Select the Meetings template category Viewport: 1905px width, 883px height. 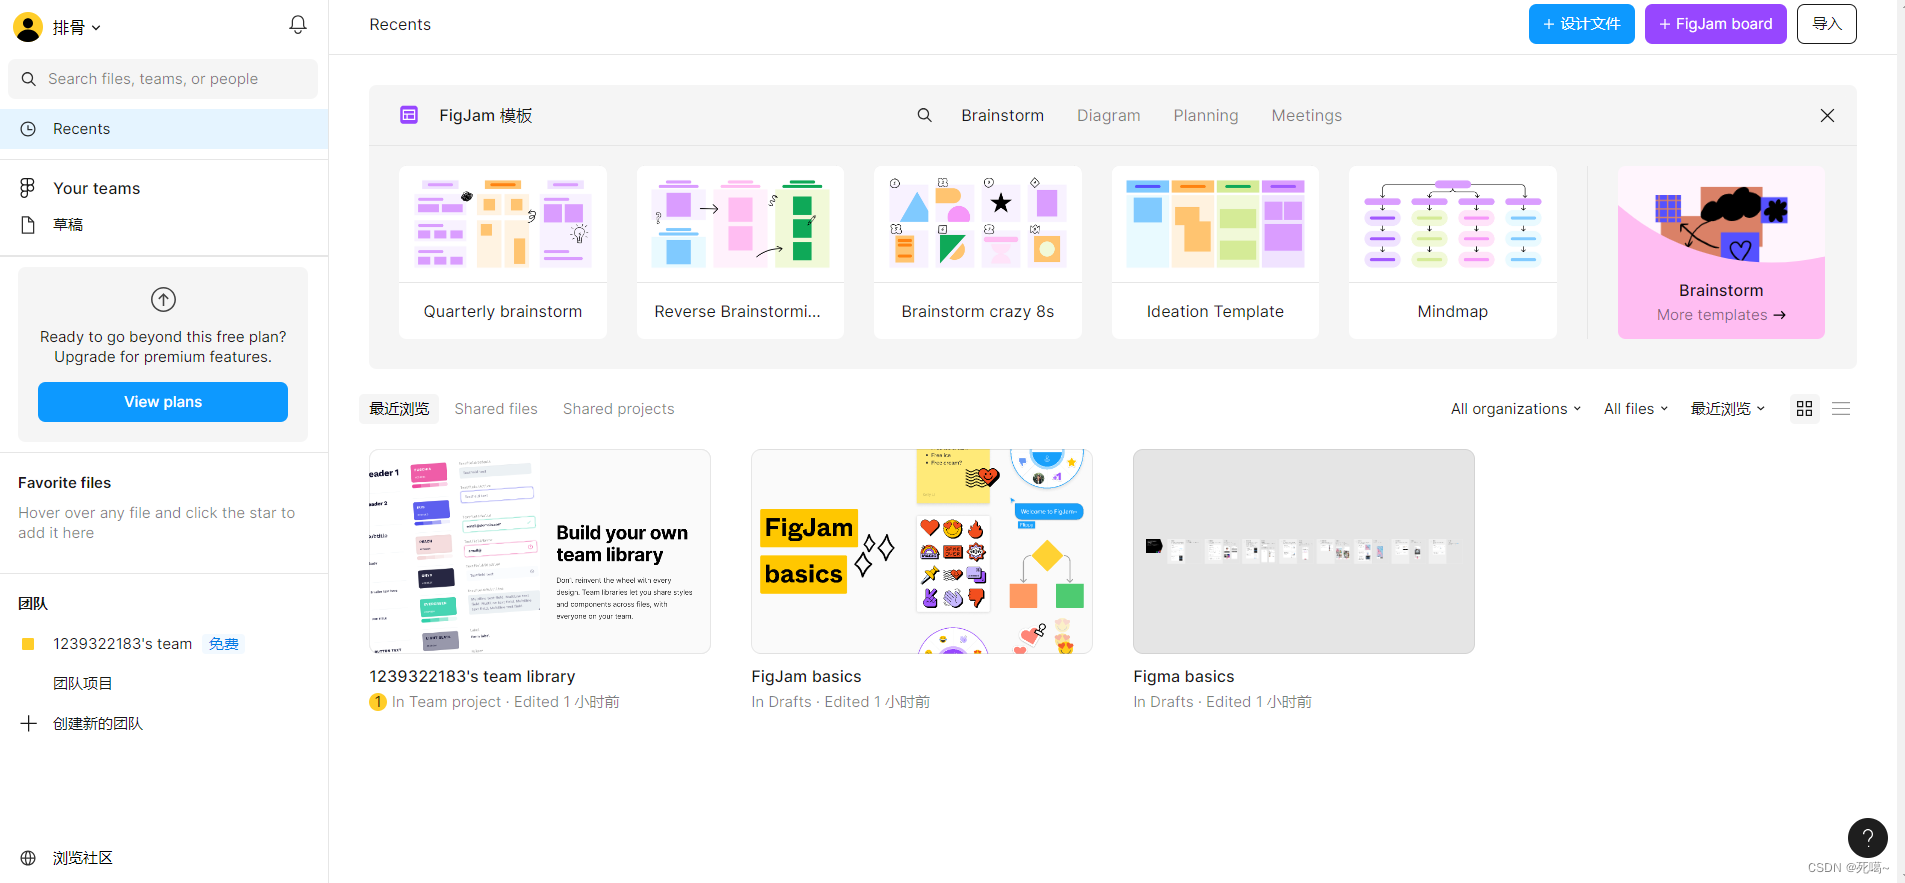tap(1306, 116)
